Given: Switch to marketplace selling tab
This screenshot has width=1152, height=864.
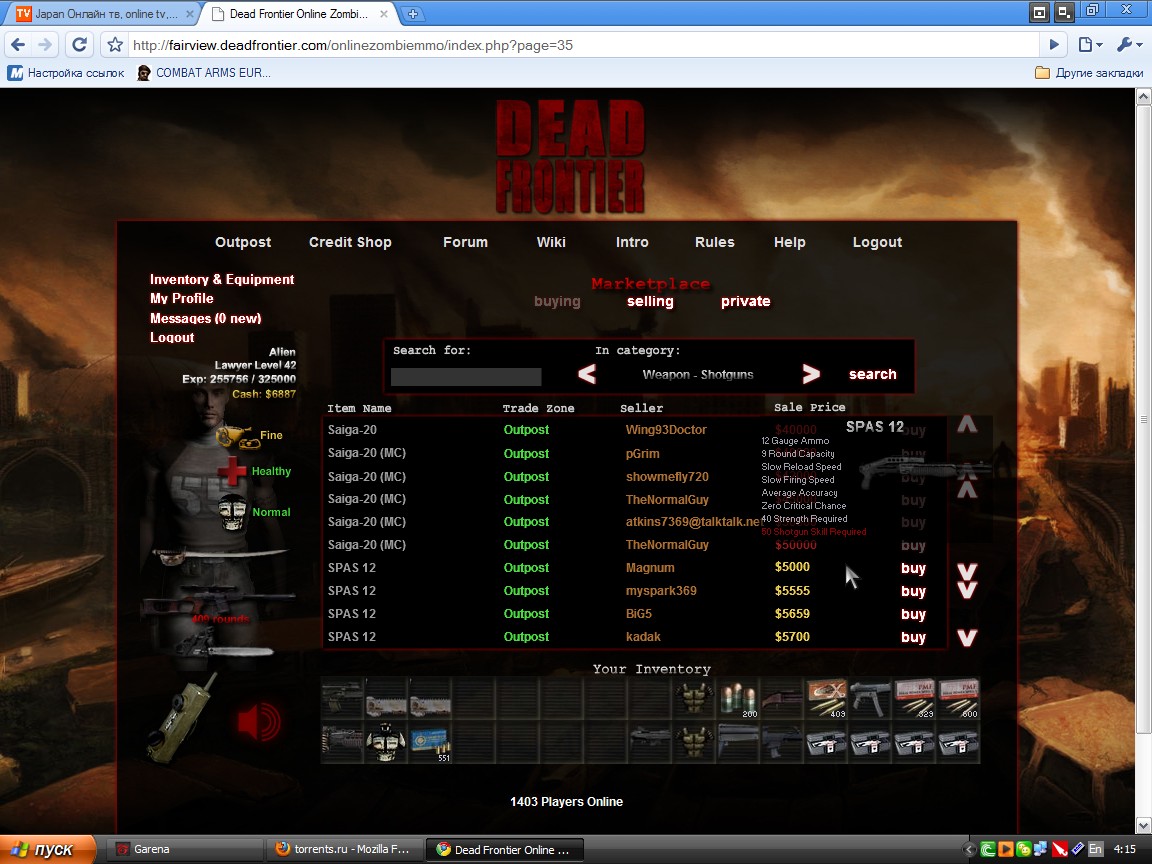Looking at the screenshot, I should [650, 301].
